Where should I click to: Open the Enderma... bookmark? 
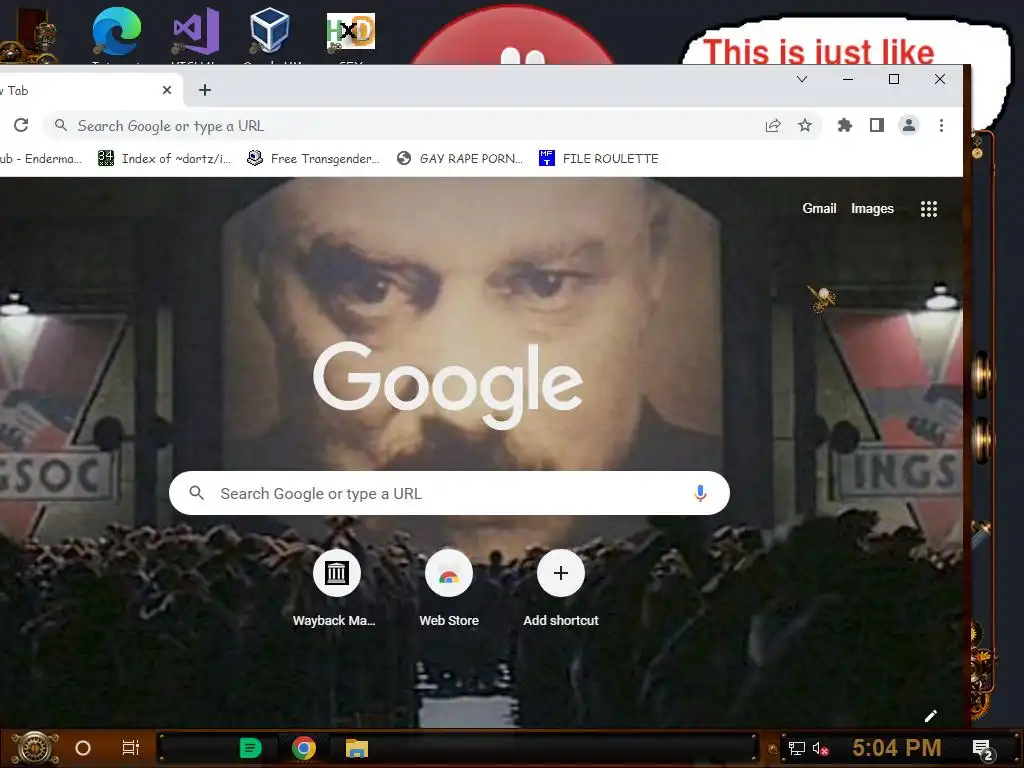[x=40, y=159]
